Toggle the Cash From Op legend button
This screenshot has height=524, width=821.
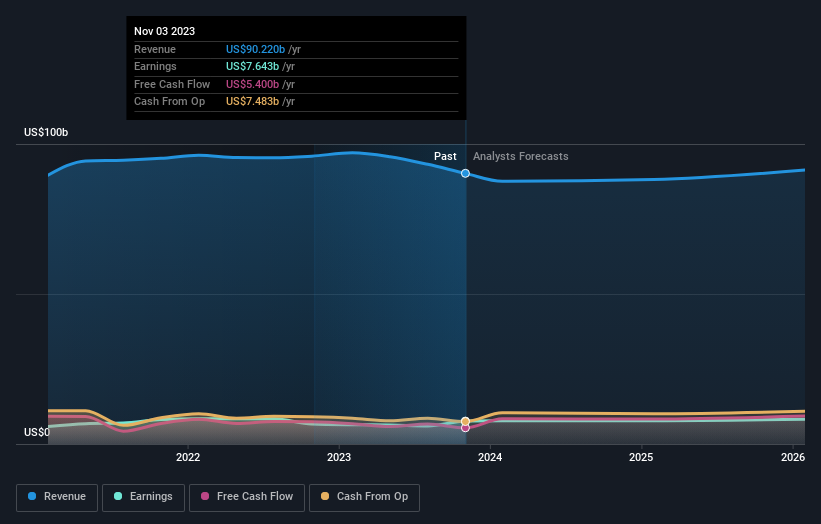364,497
